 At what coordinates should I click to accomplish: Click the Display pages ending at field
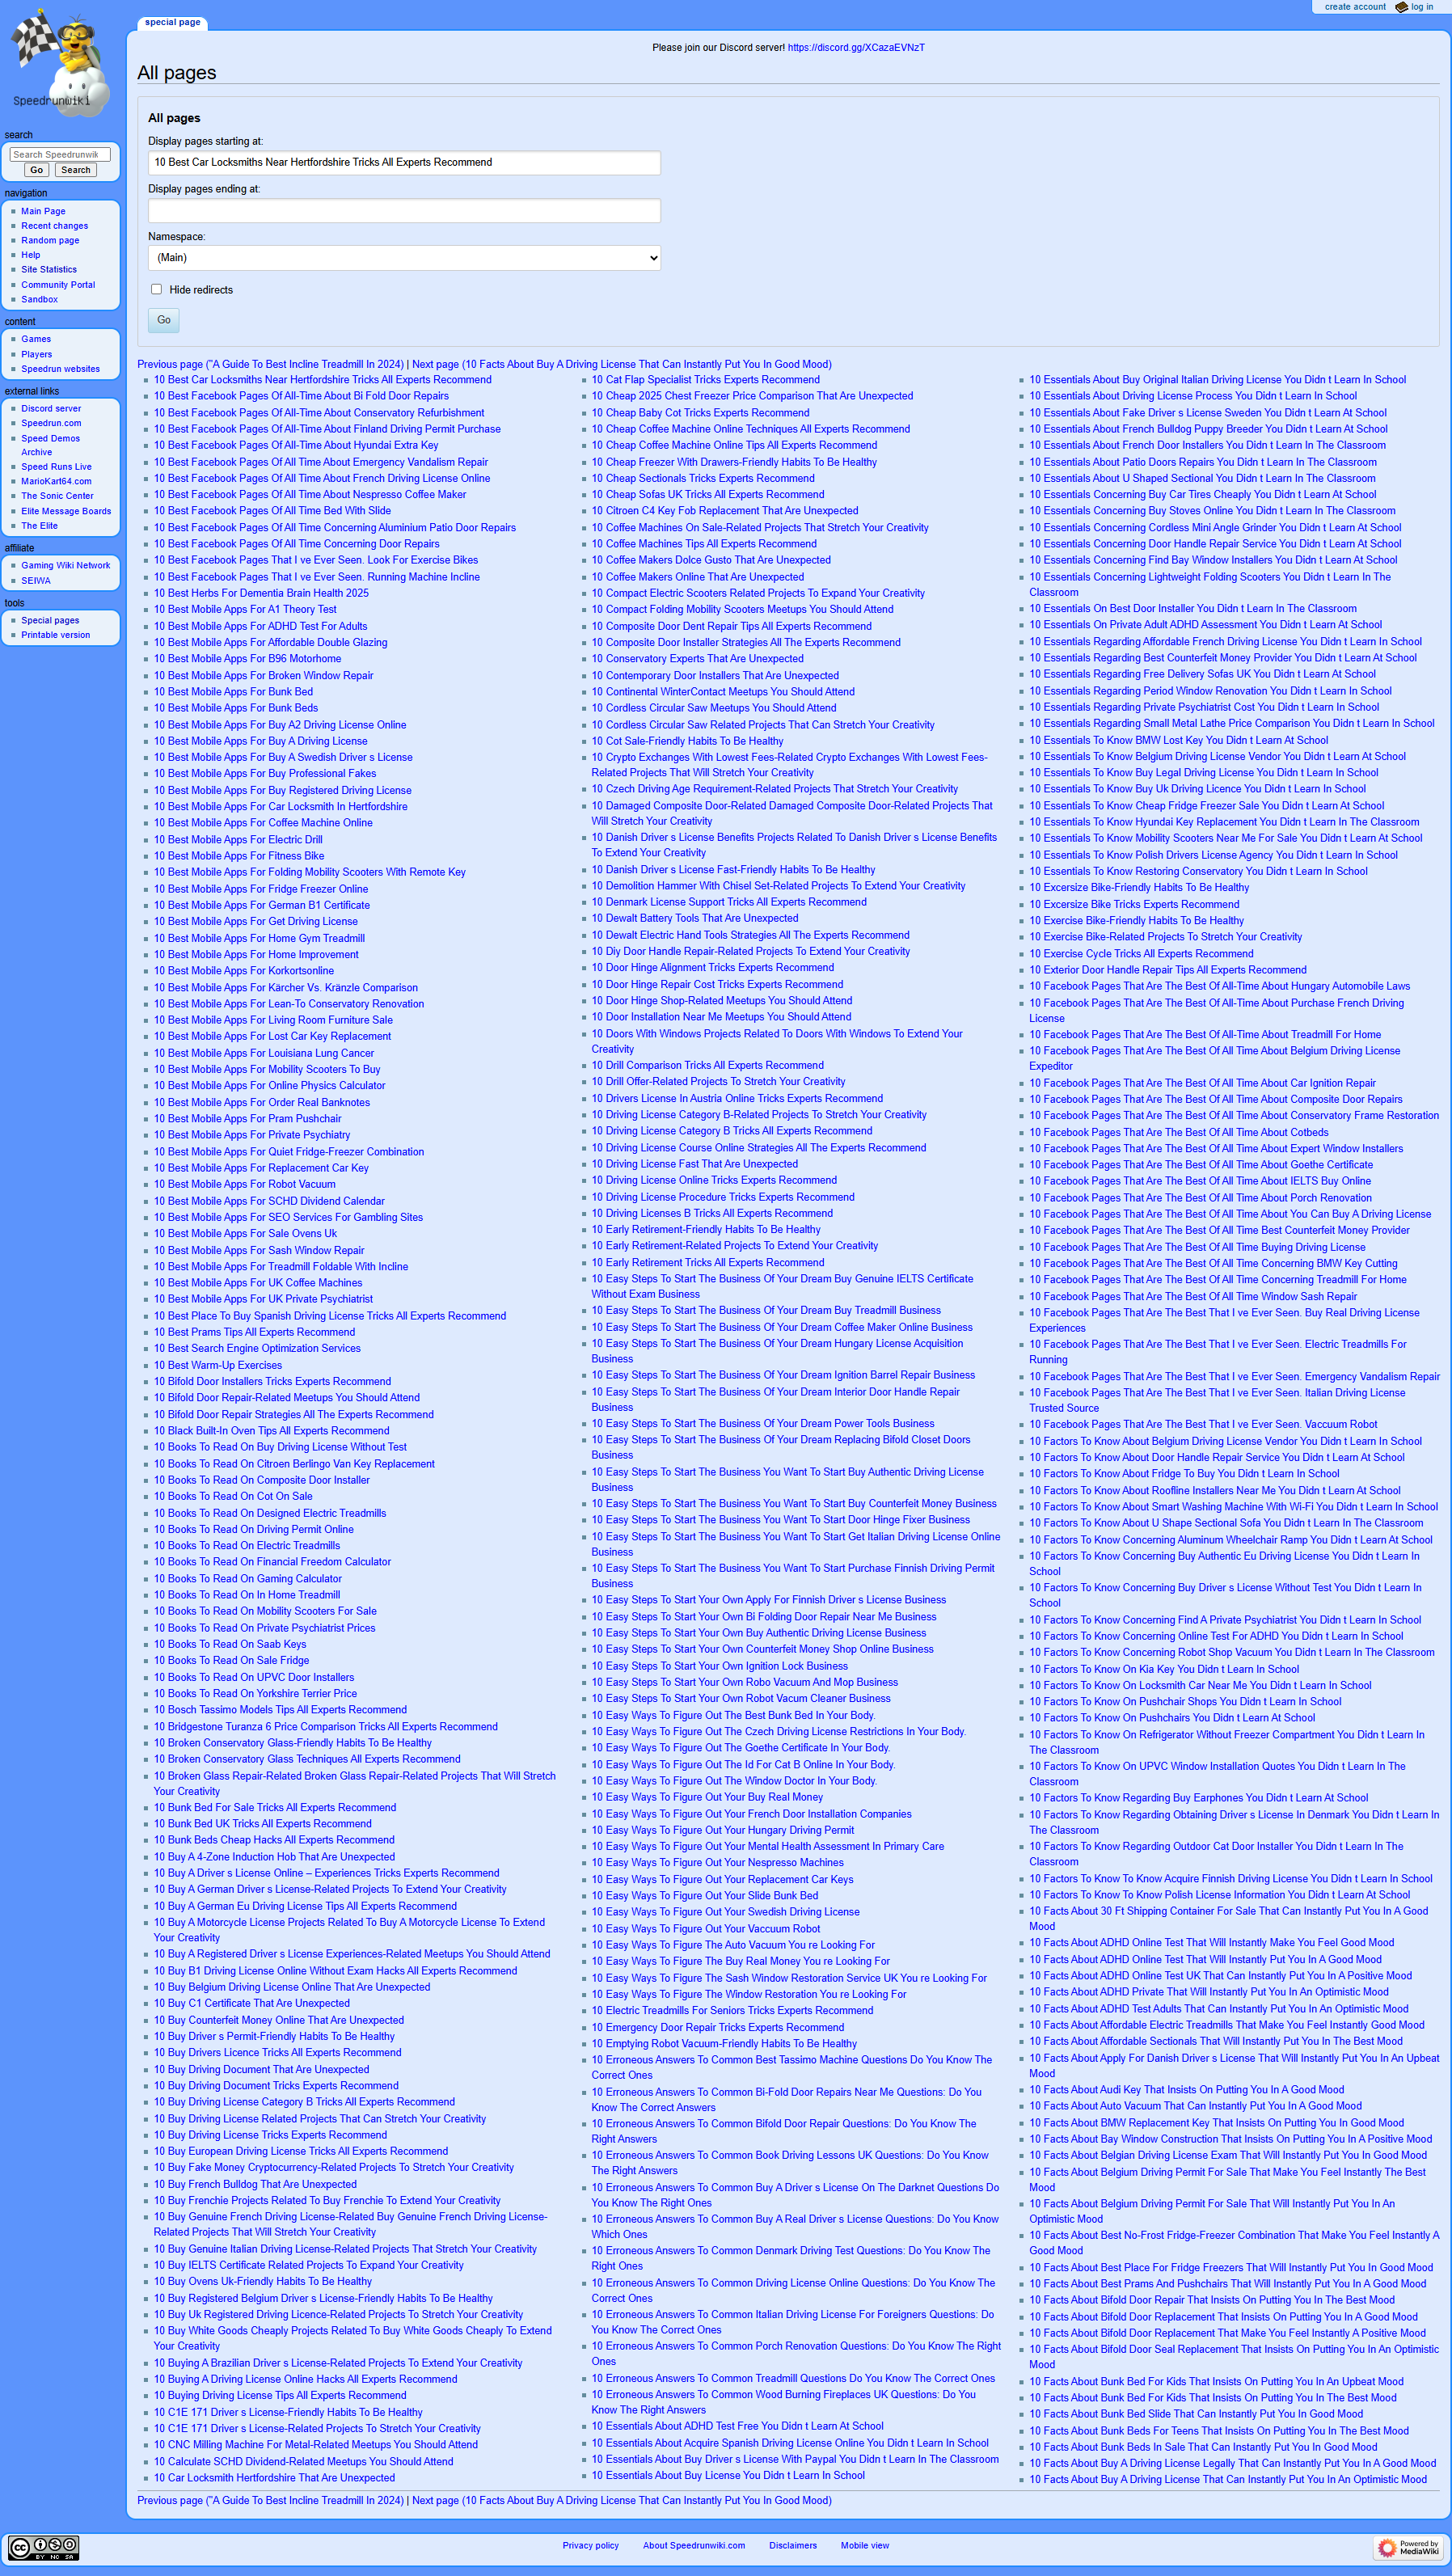pos(404,210)
